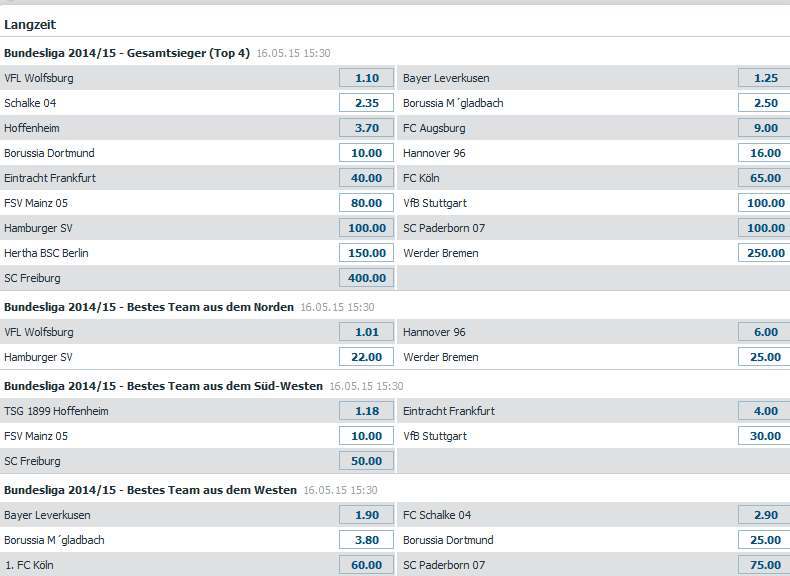
Task: Select 1. FC Köln odds 60.00
Action: [366, 565]
